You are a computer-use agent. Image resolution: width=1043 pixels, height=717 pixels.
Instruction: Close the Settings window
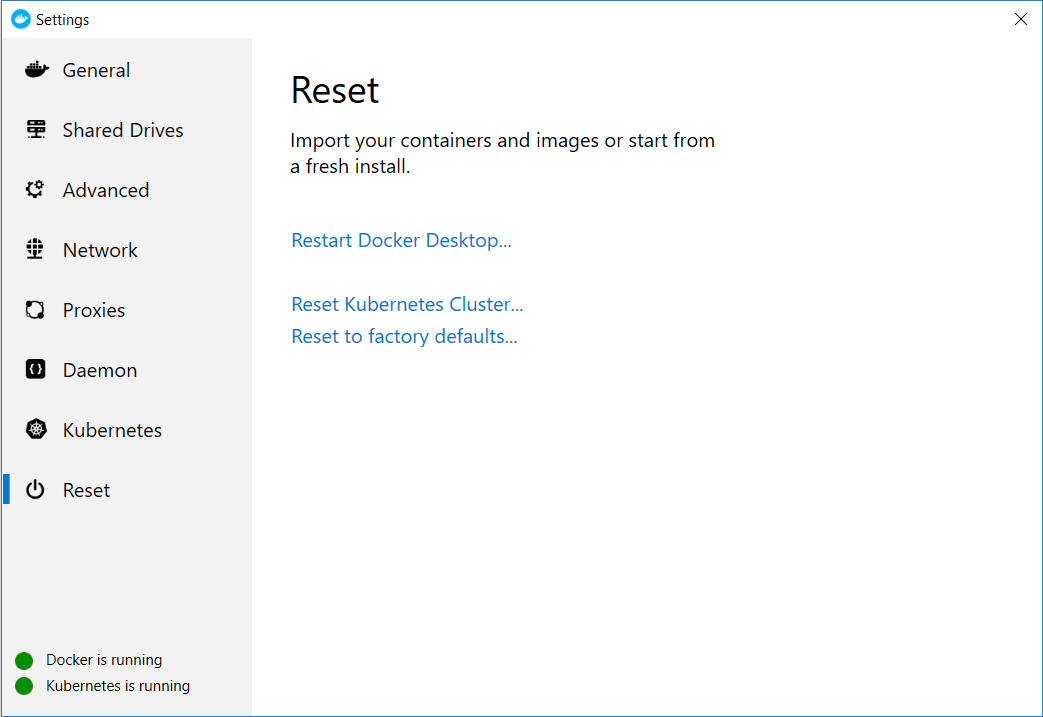(x=1020, y=18)
